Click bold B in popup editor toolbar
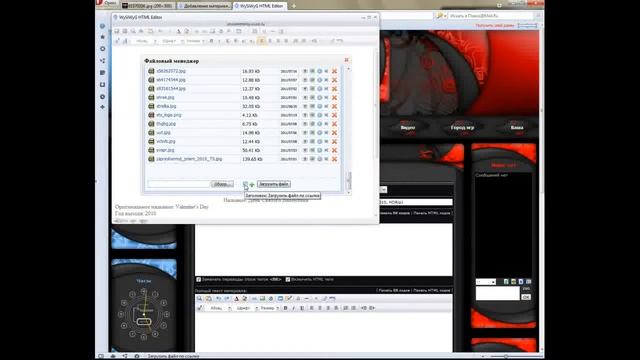The image size is (640, 360). [x=211, y=41]
